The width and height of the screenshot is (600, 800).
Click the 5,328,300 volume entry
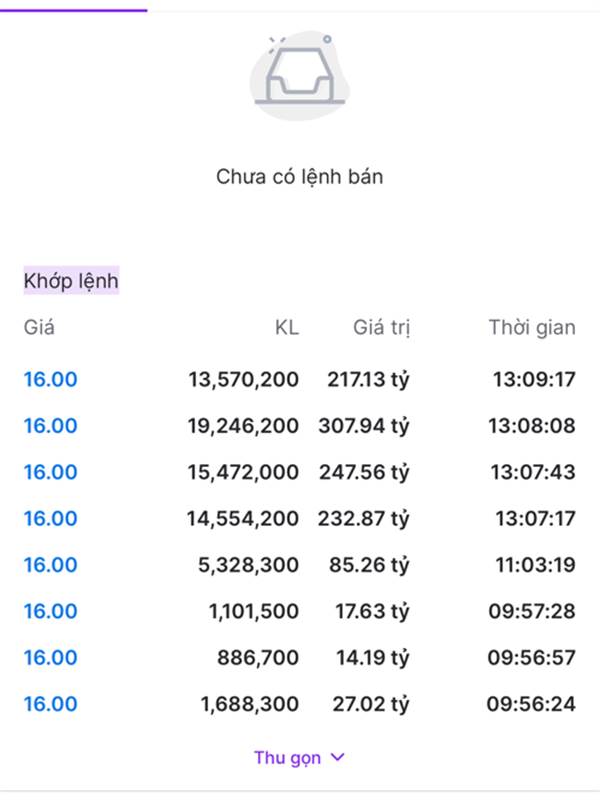point(248,565)
